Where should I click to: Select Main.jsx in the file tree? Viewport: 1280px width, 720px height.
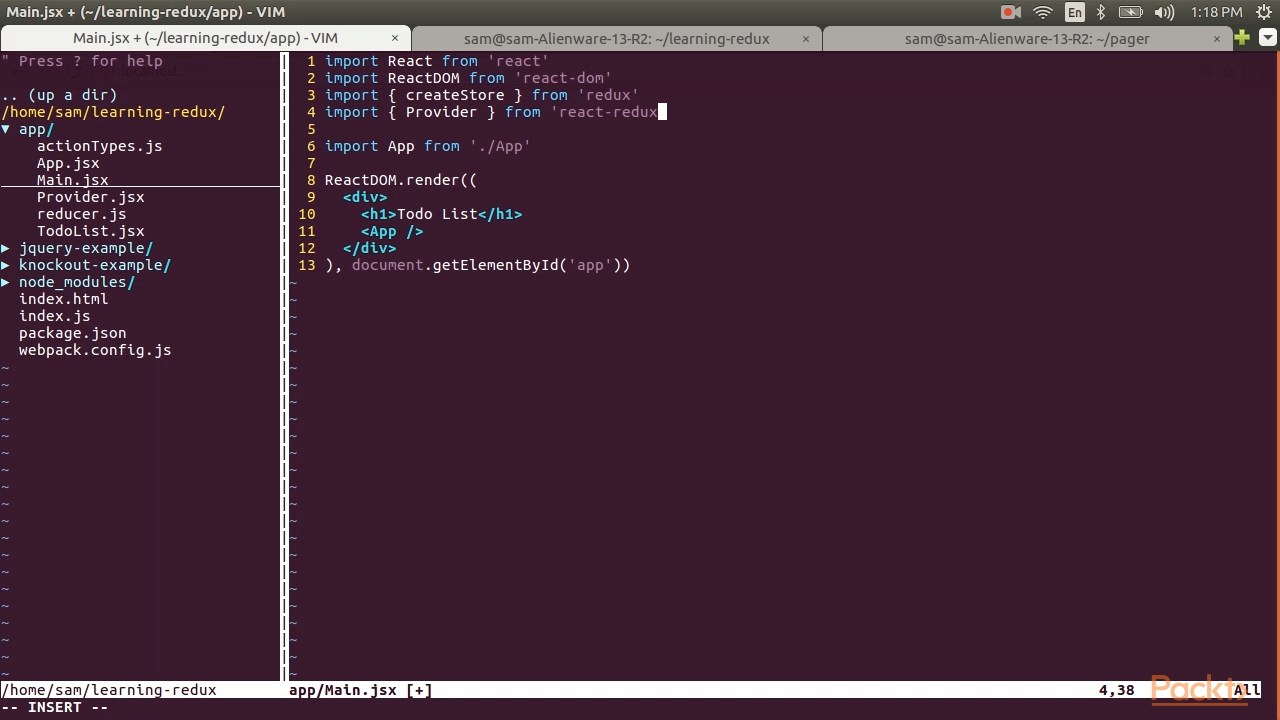click(x=72, y=180)
